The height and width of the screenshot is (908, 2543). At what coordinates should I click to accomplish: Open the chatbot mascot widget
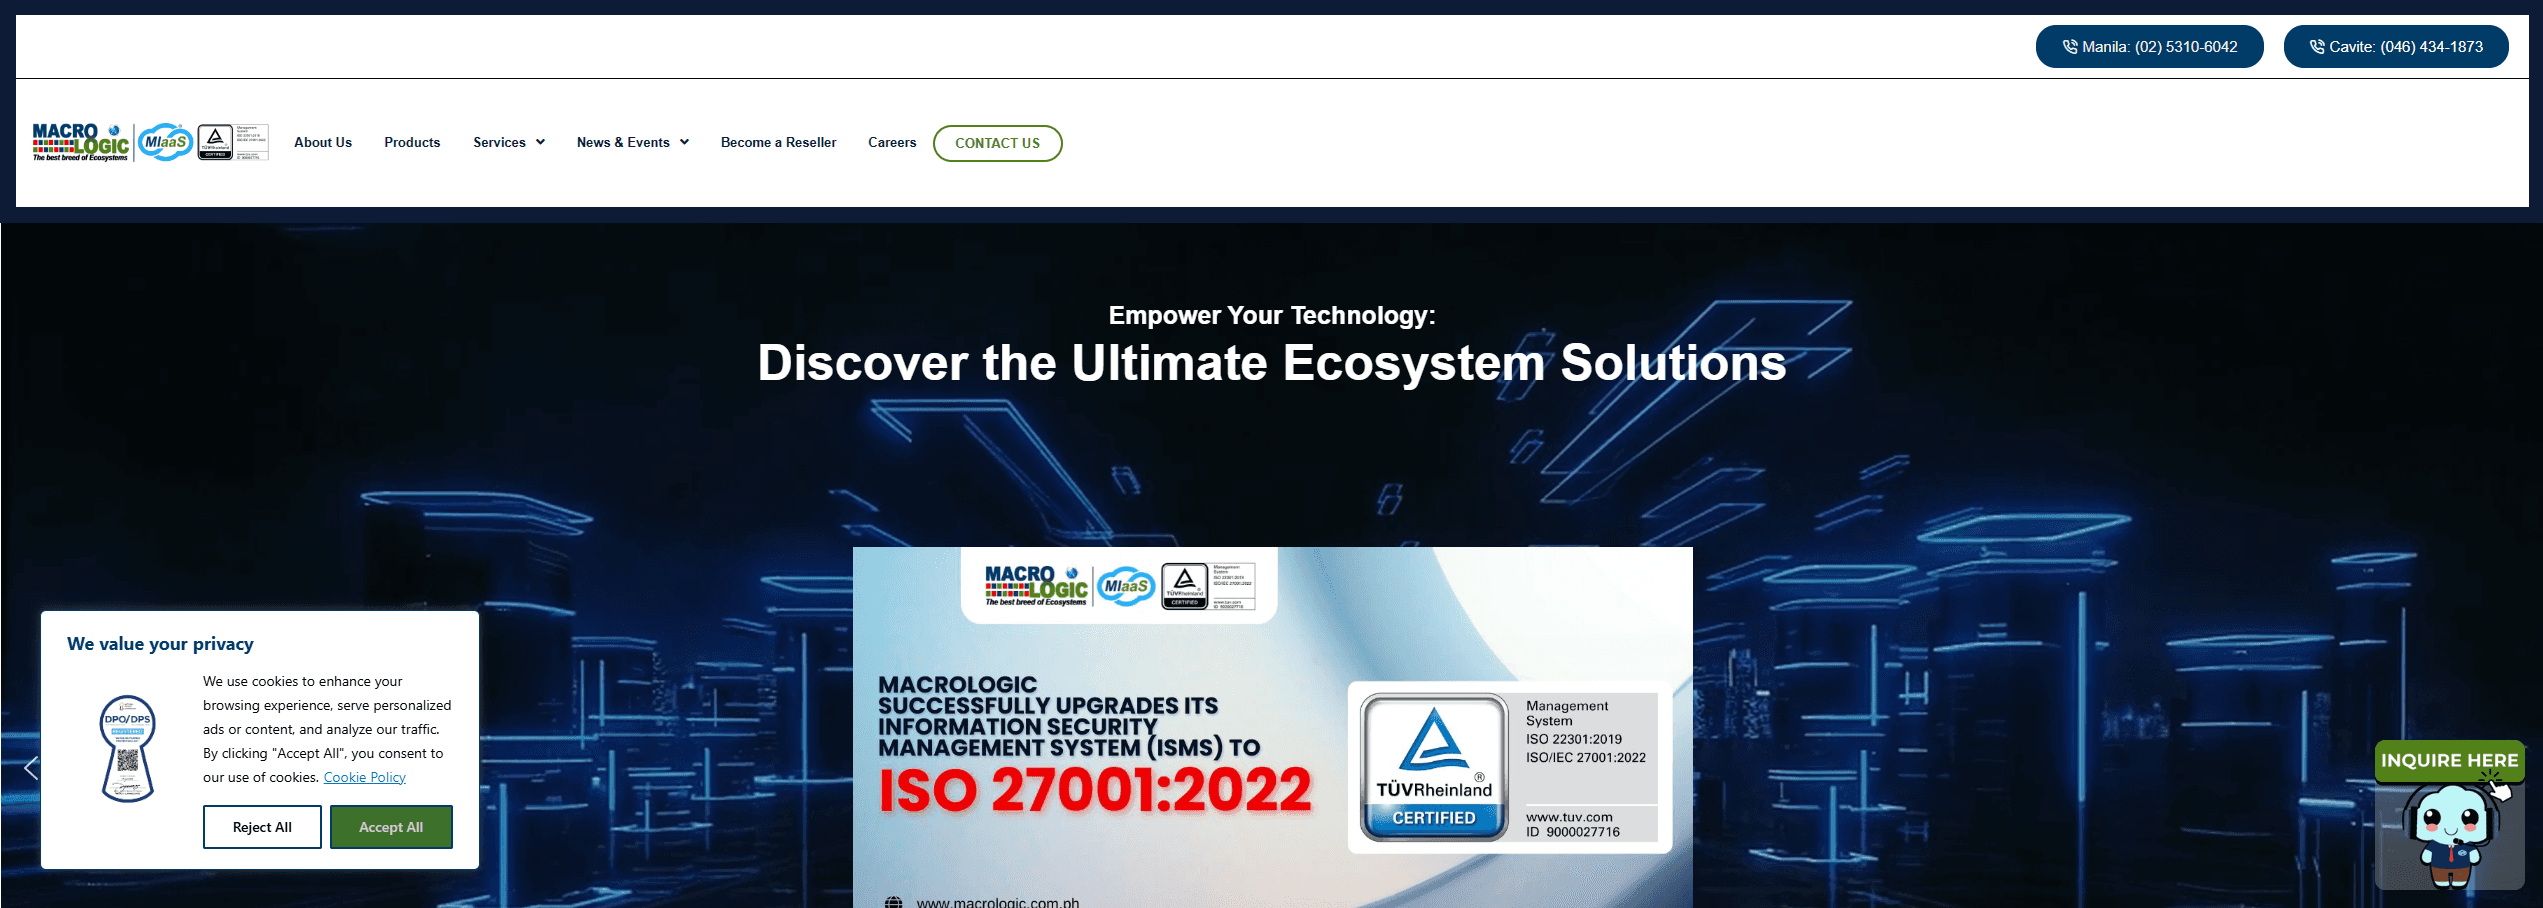click(x=2449, y=835)
